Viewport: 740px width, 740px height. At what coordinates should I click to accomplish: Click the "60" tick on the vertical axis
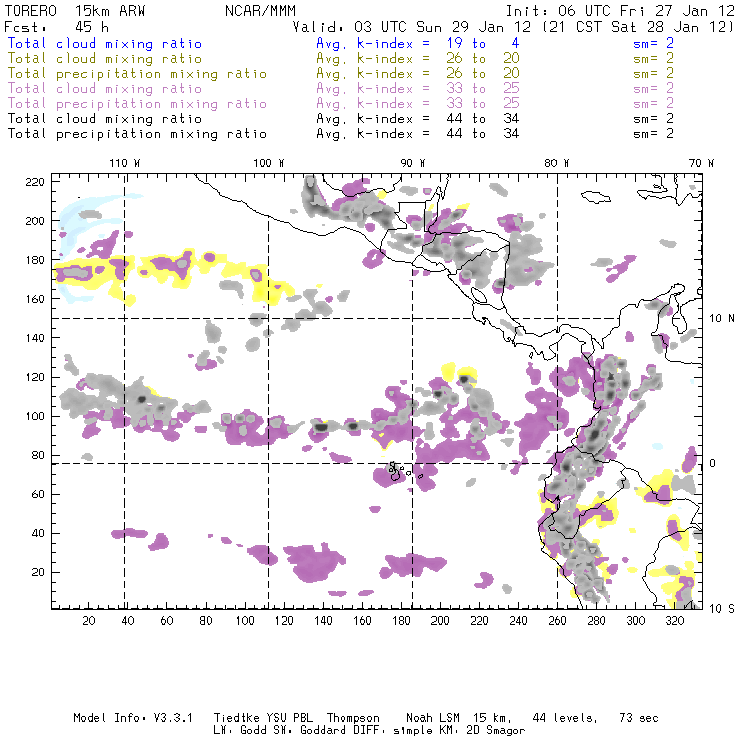[x=38, y=494]
